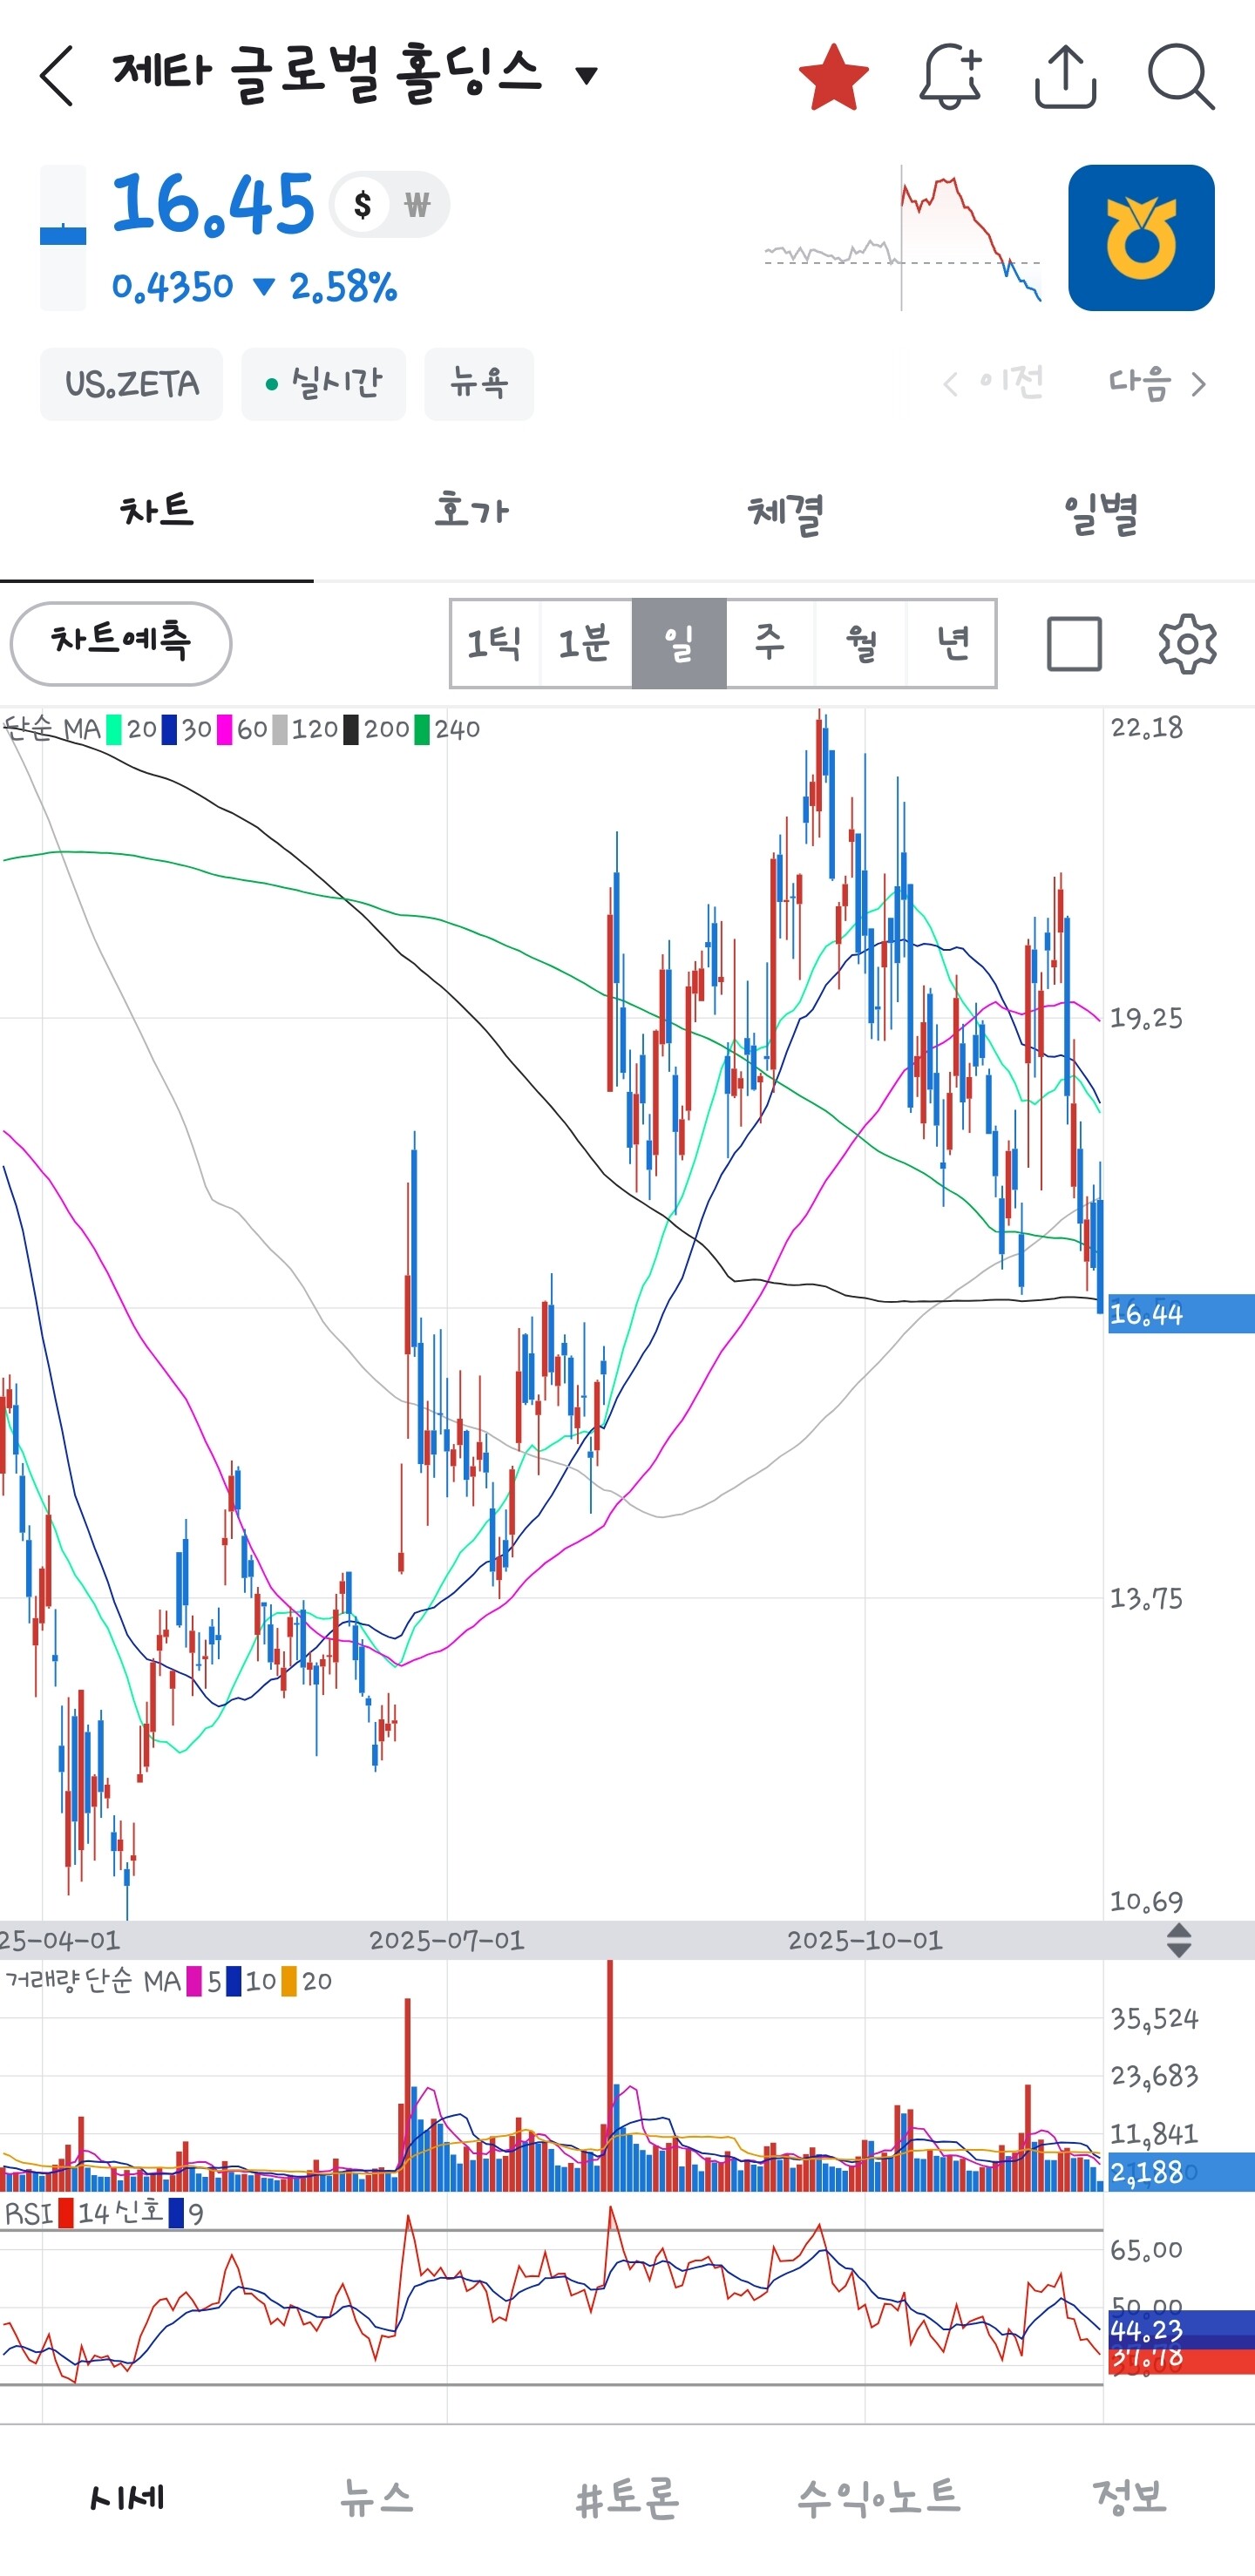Image resolution: width=1255 pixels, height=2576 pixels.
Task: Select the 1틱 chart interval
Action: coord(496,643)
